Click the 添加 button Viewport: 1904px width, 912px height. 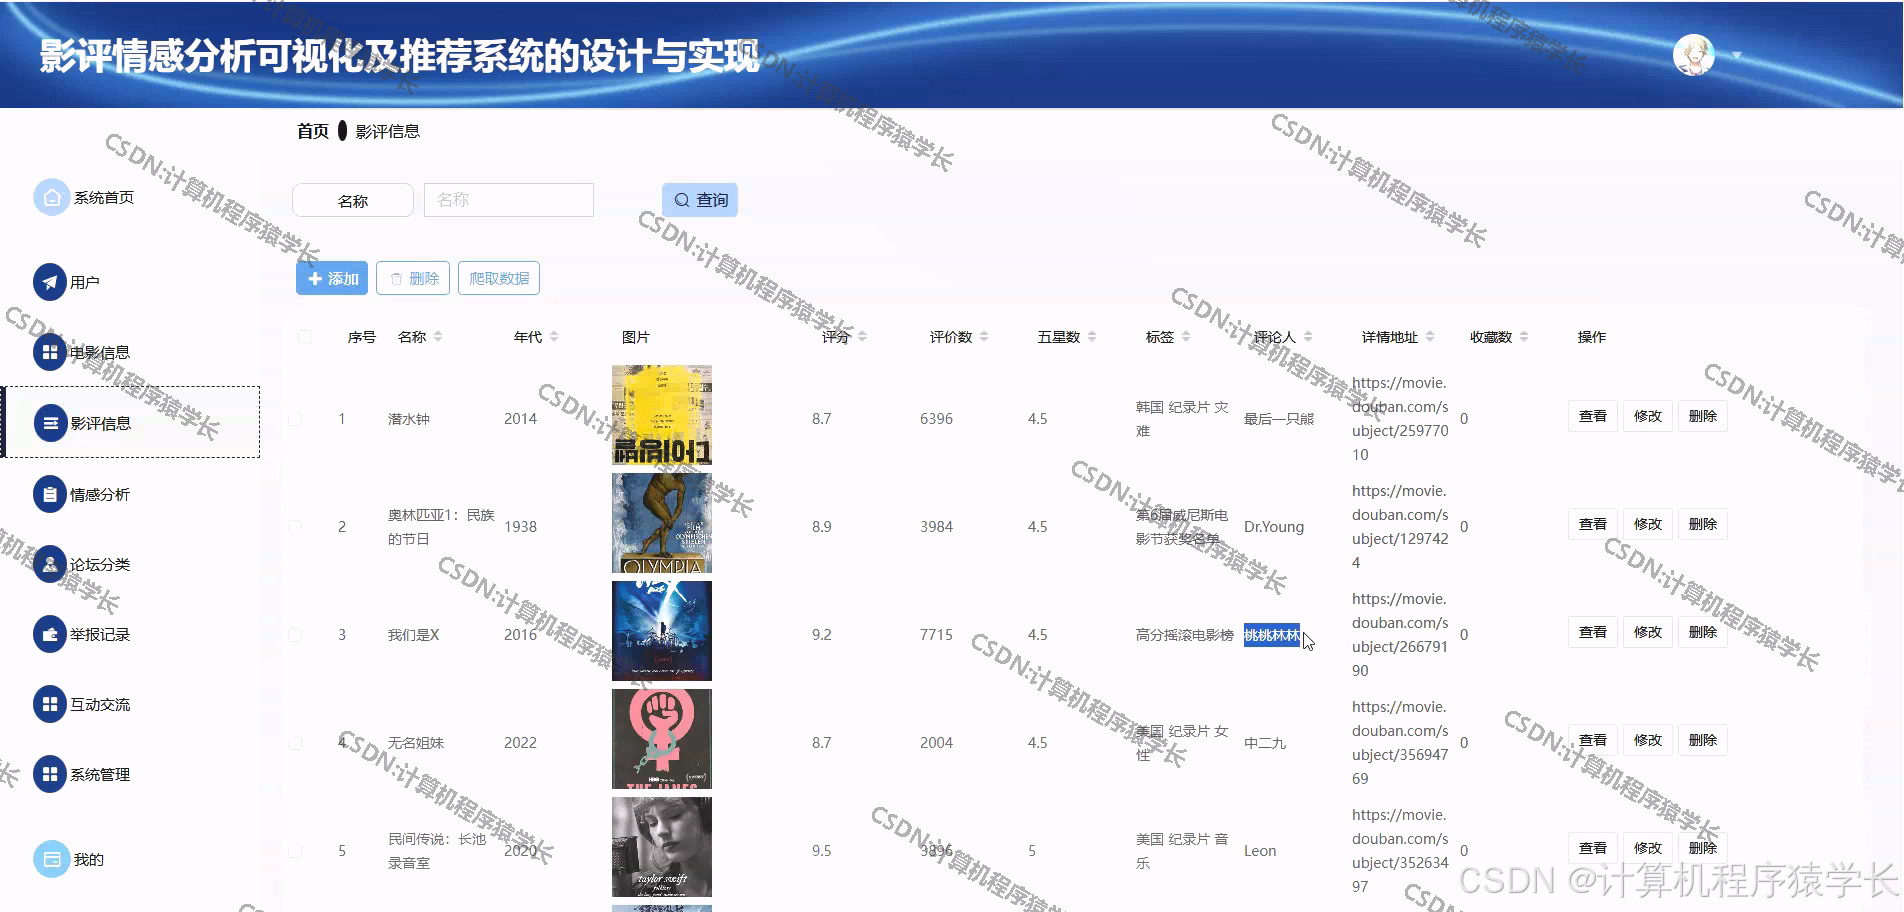point(332,279)
